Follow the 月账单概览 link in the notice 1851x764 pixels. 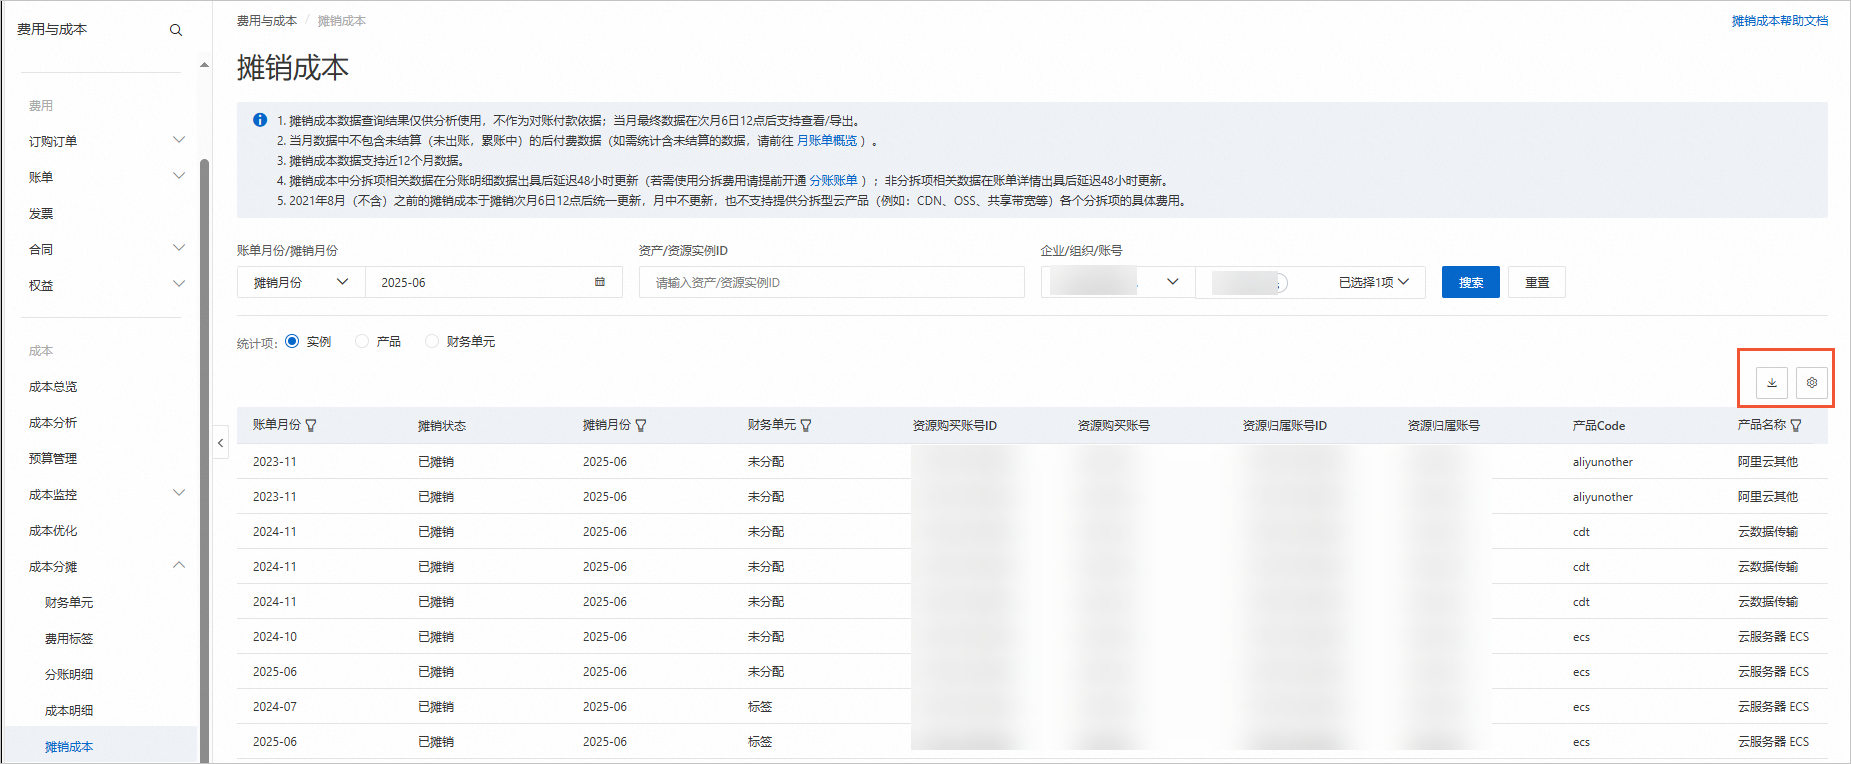pos(827,140)
